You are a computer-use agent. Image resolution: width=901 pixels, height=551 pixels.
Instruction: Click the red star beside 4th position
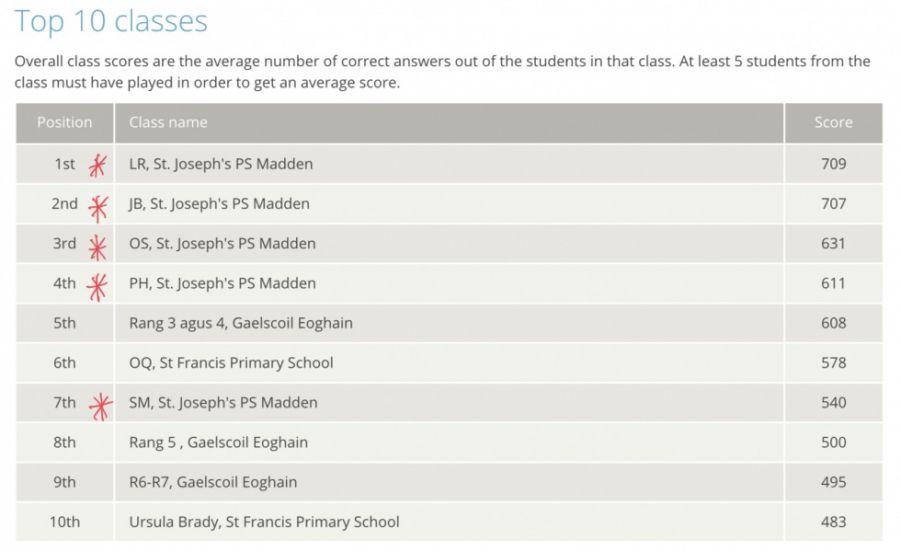point(96,286)
